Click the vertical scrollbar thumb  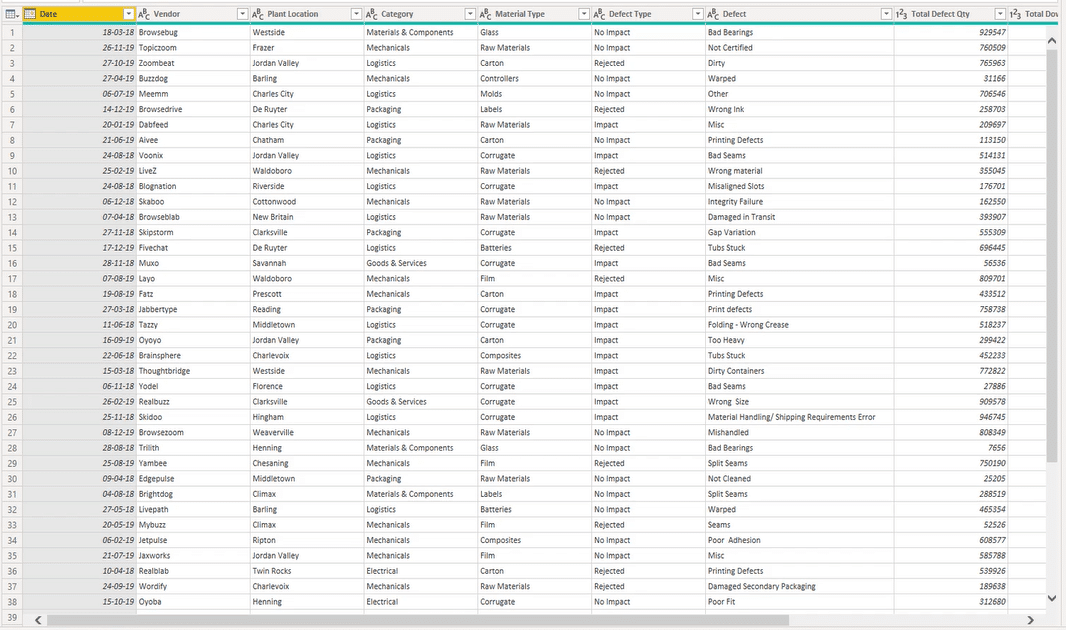tap(1052, 257)
